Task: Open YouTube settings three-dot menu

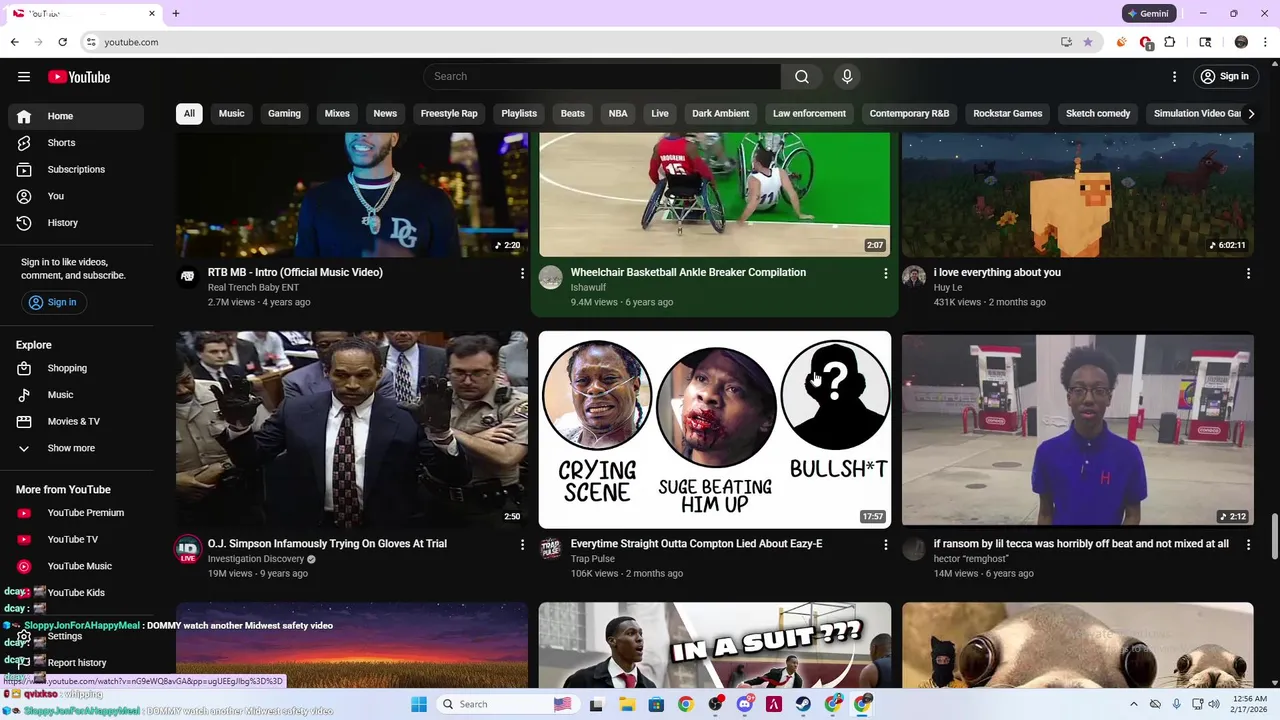Action: click(x=1175, y=77)
